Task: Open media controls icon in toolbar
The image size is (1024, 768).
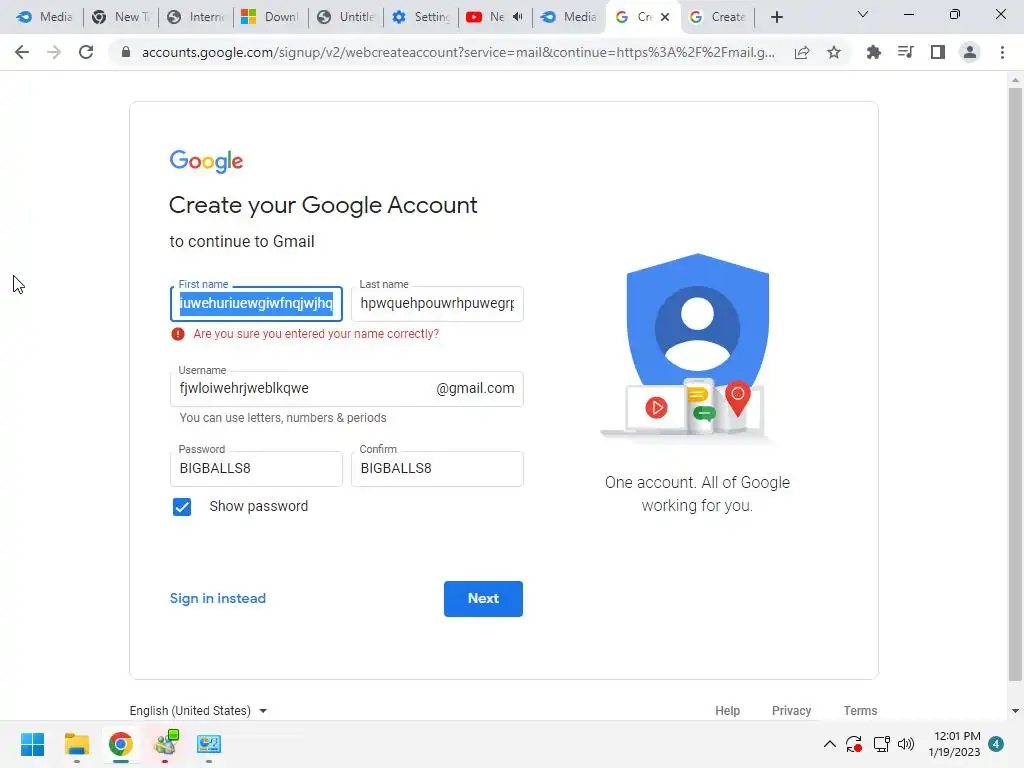Action: tap(905, 52)
